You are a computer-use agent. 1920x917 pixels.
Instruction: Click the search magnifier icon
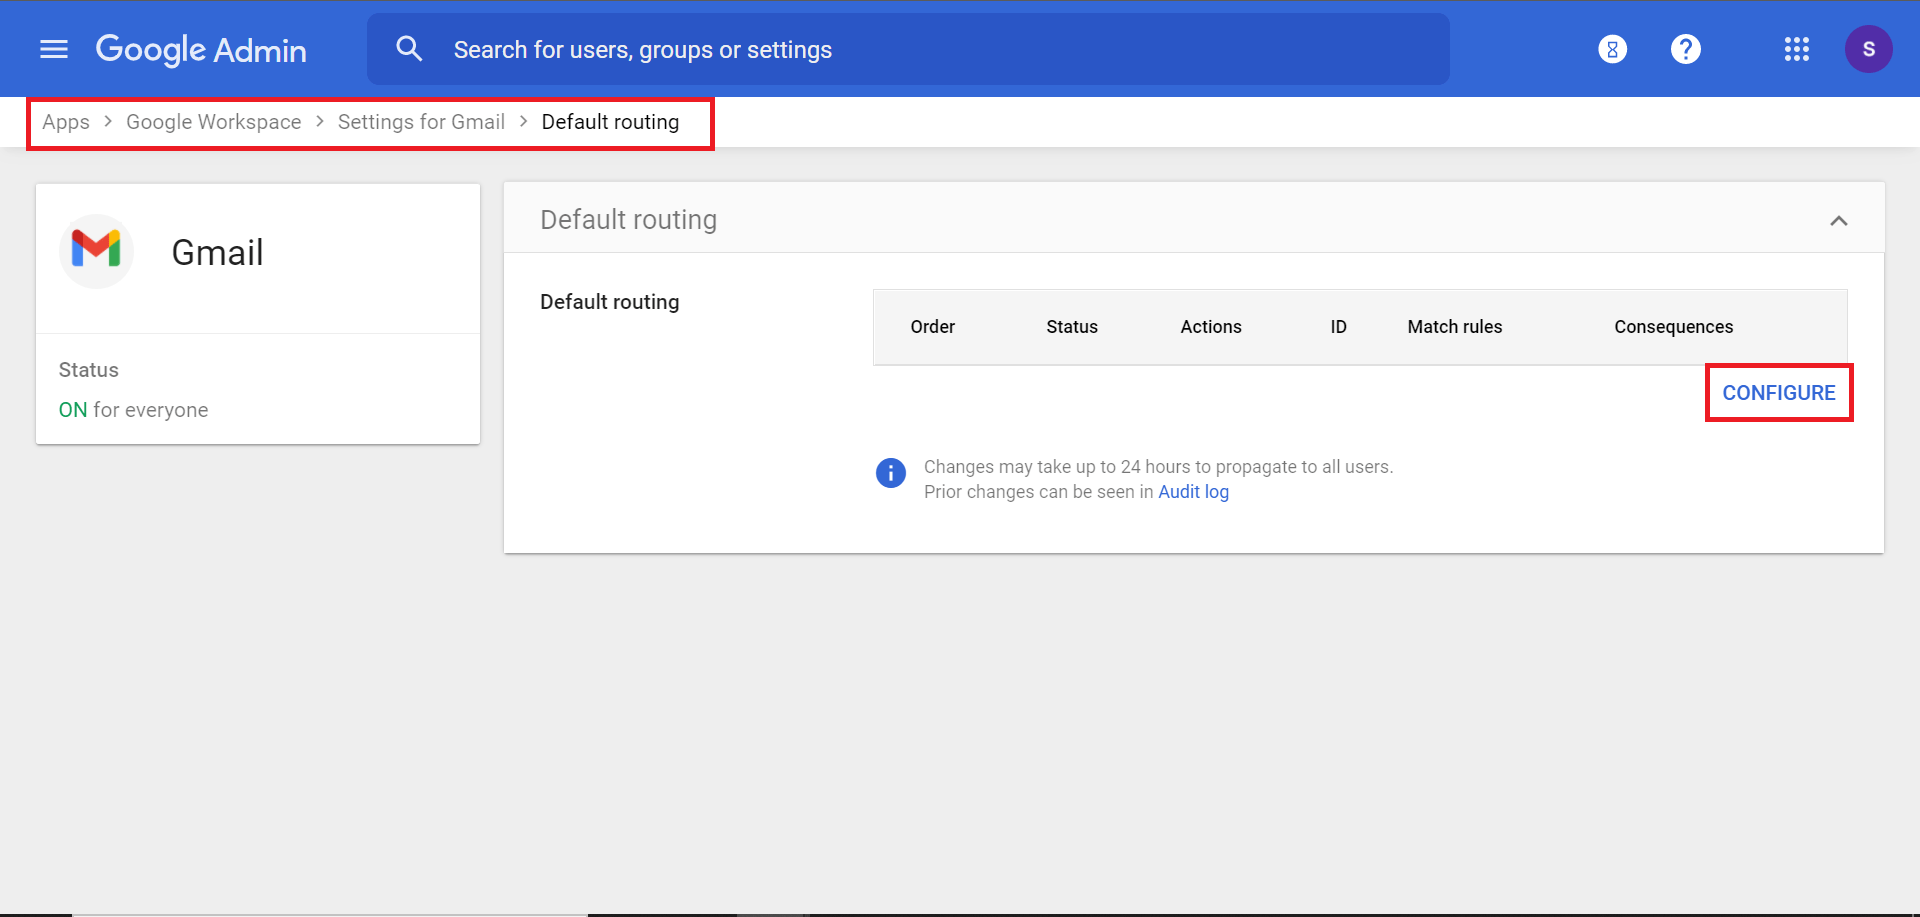click(x=409, y=49)
